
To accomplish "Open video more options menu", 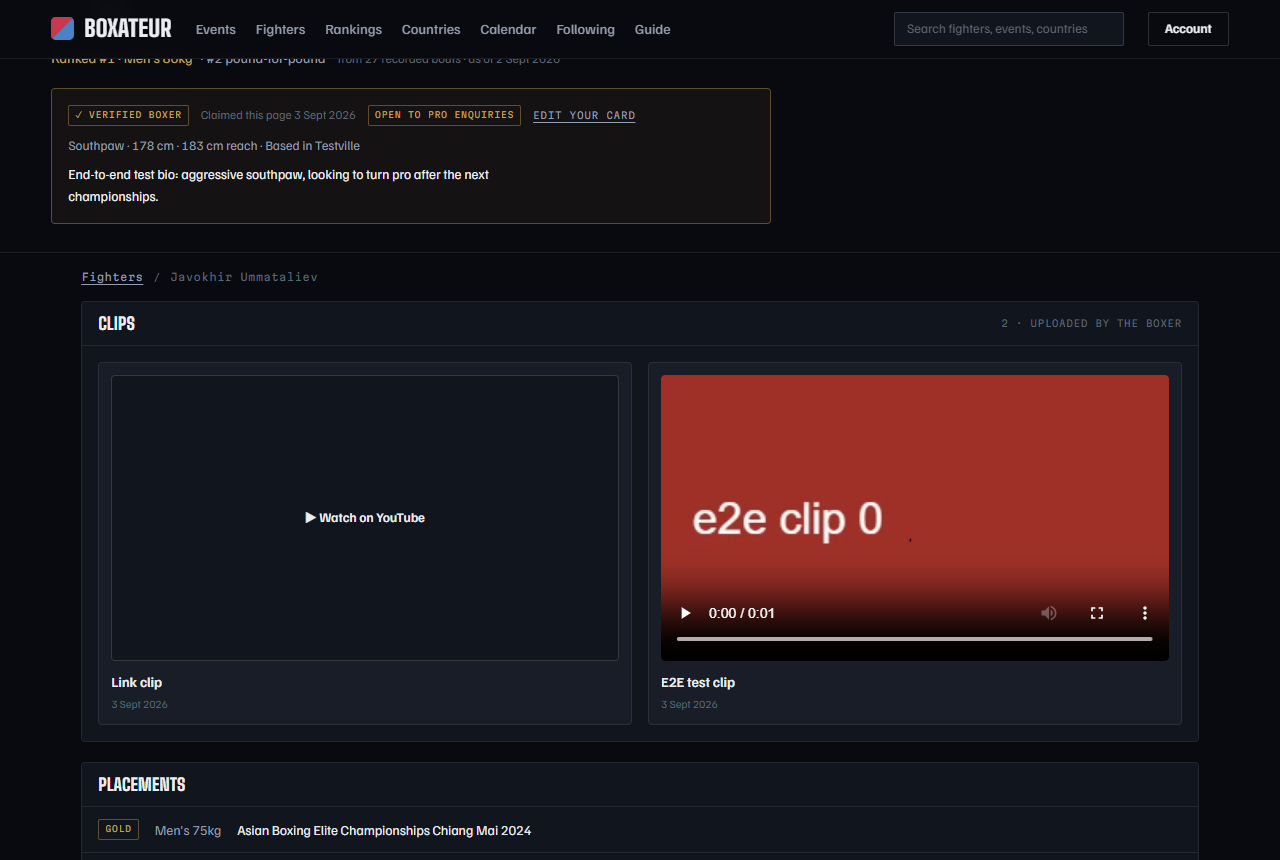I will coord(1144,613).
